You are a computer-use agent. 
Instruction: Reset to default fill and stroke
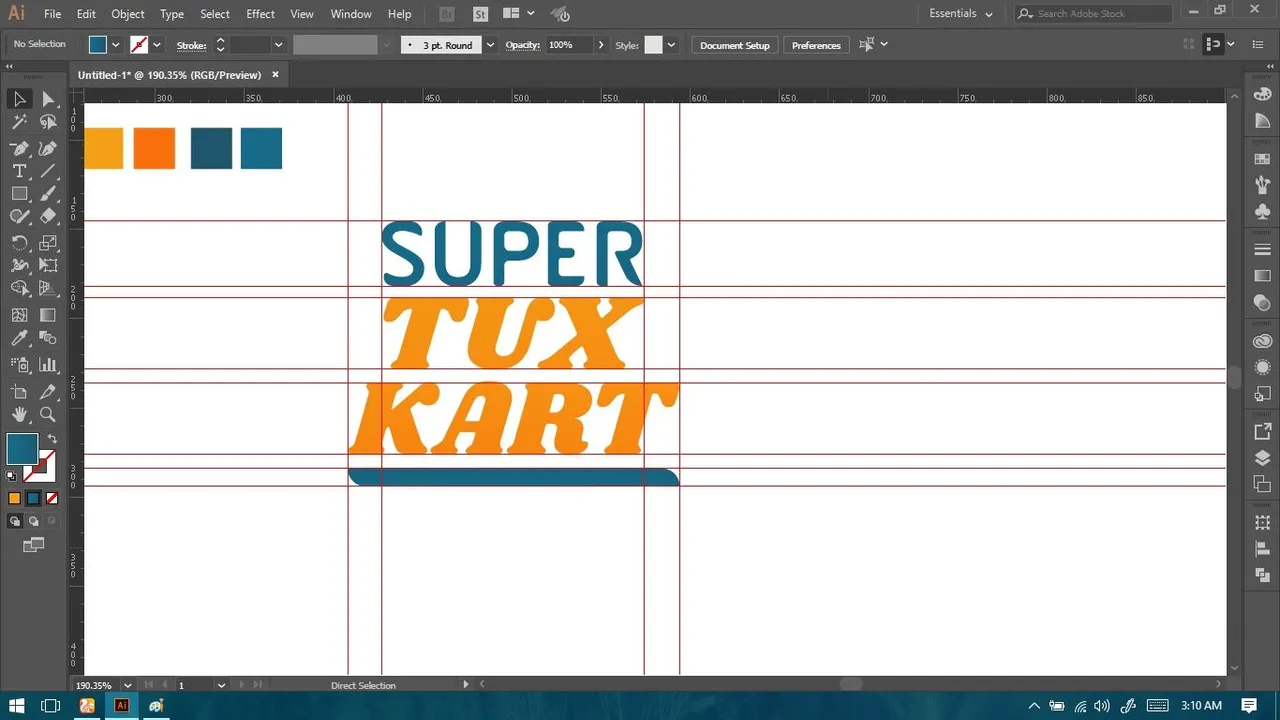[x=12, y=475]
